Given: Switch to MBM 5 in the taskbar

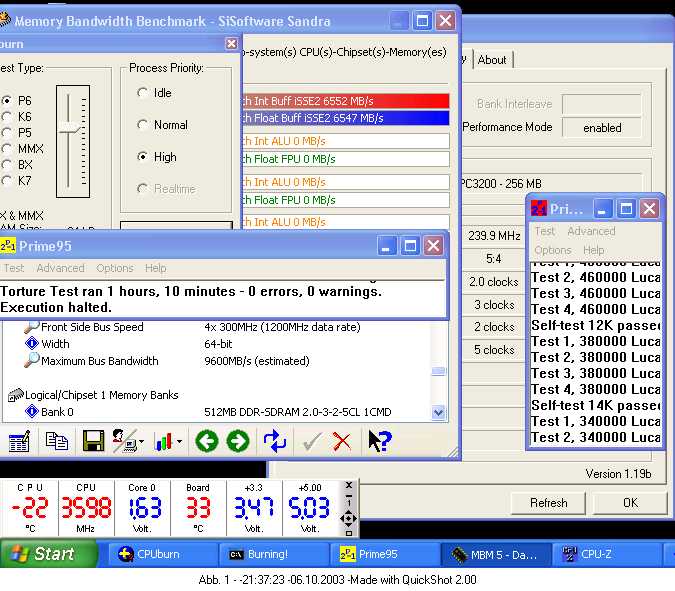Looking at the screenshot, I should click(x=496, y=554).
